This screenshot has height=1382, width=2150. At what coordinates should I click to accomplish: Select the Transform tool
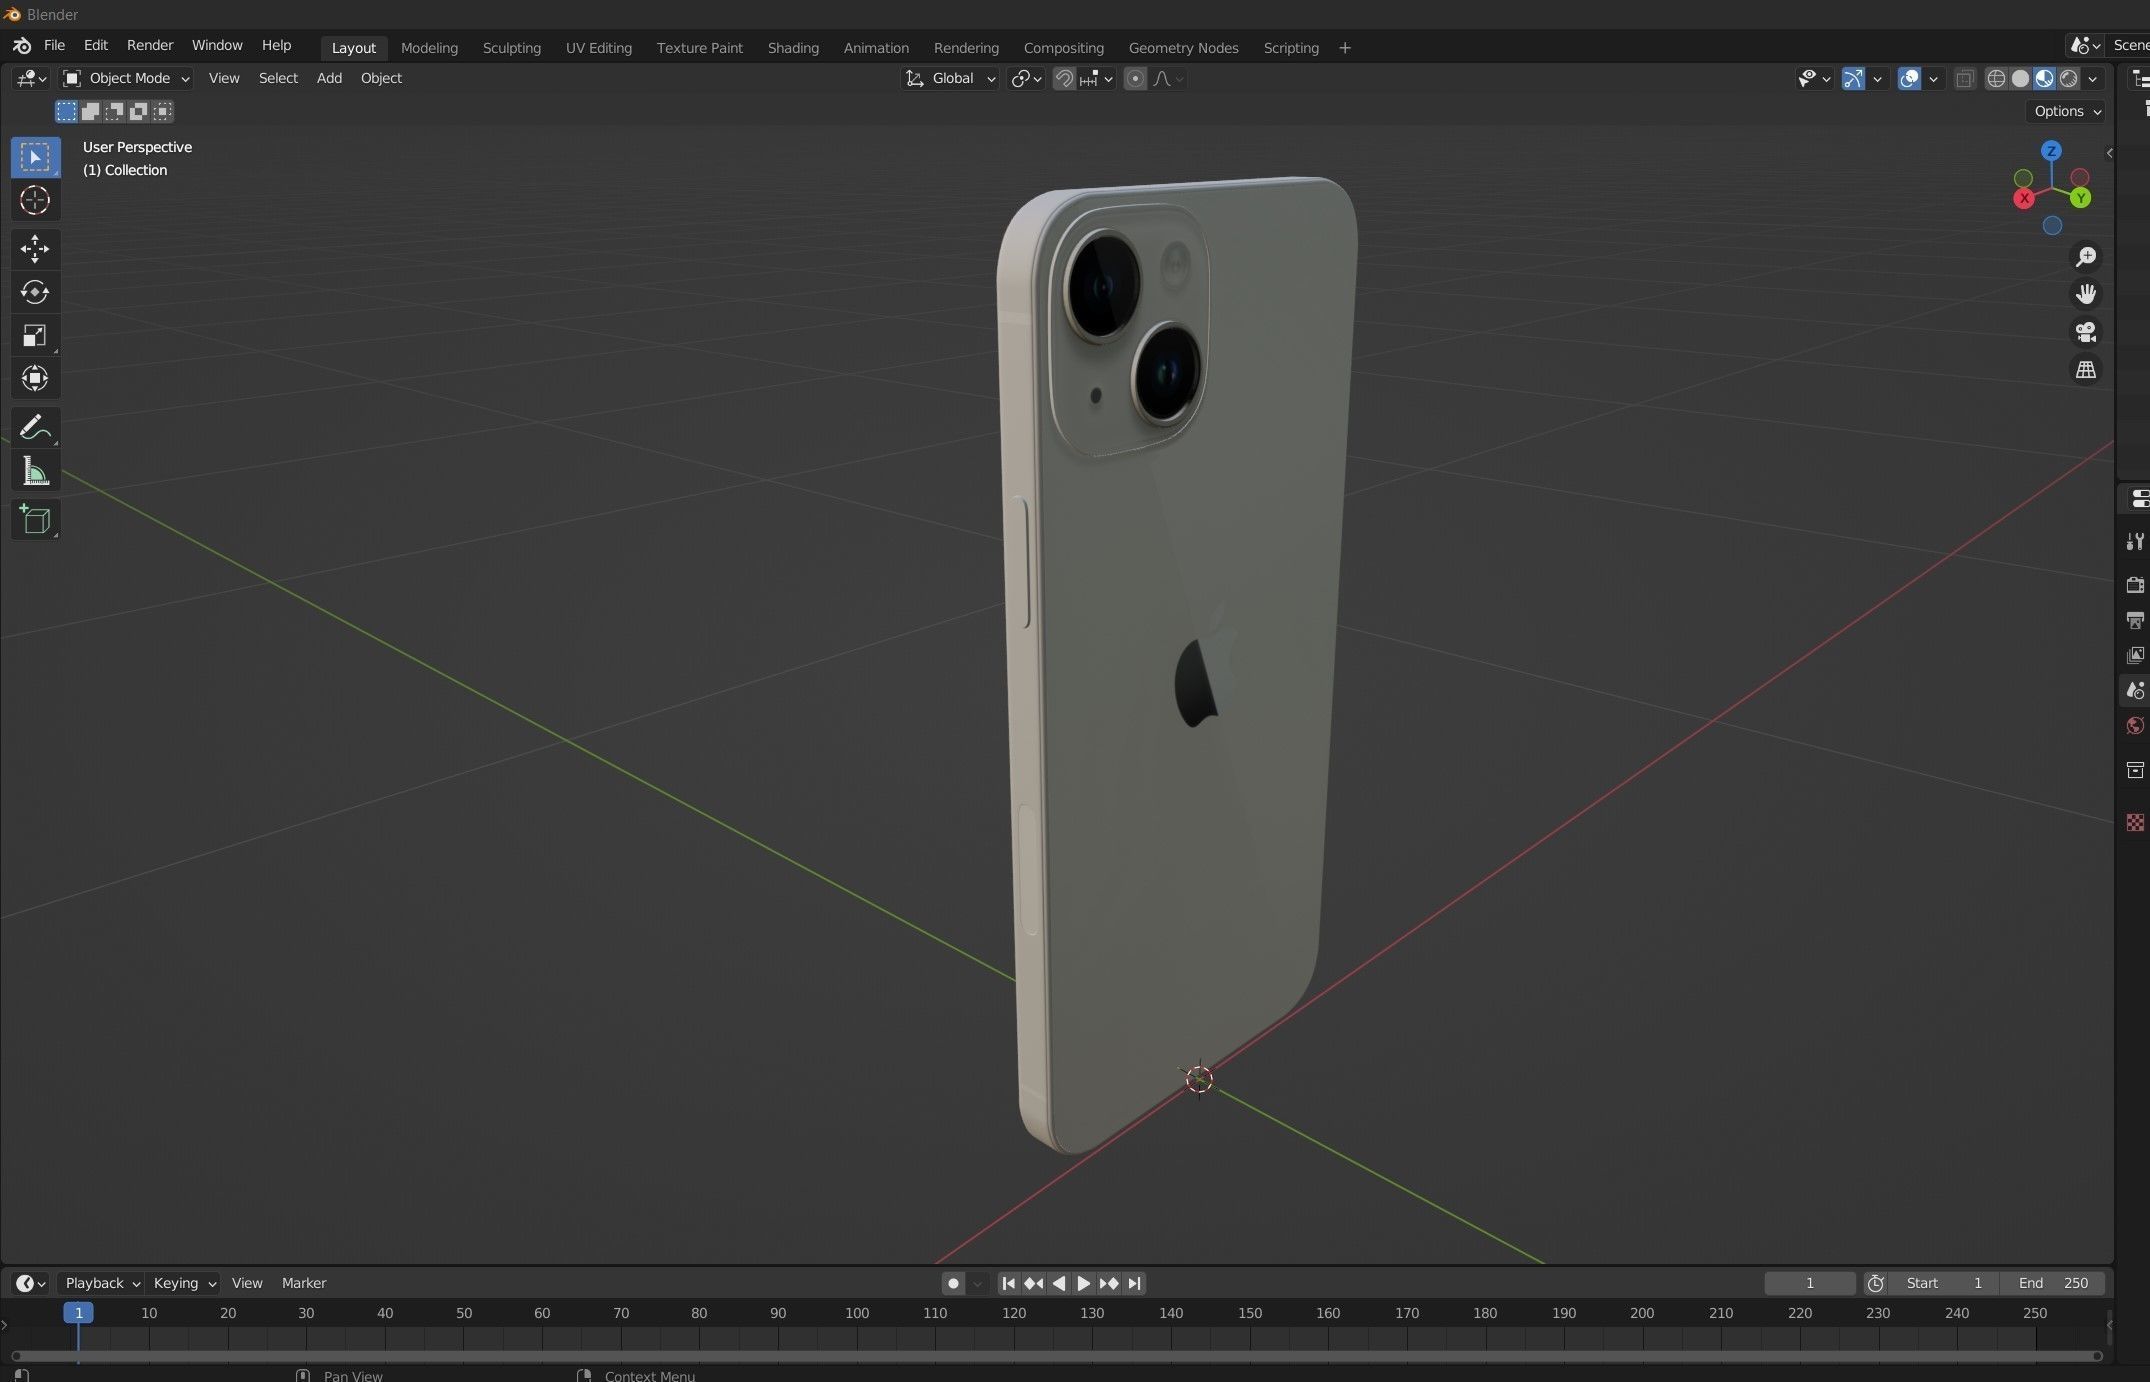point(35,378)
